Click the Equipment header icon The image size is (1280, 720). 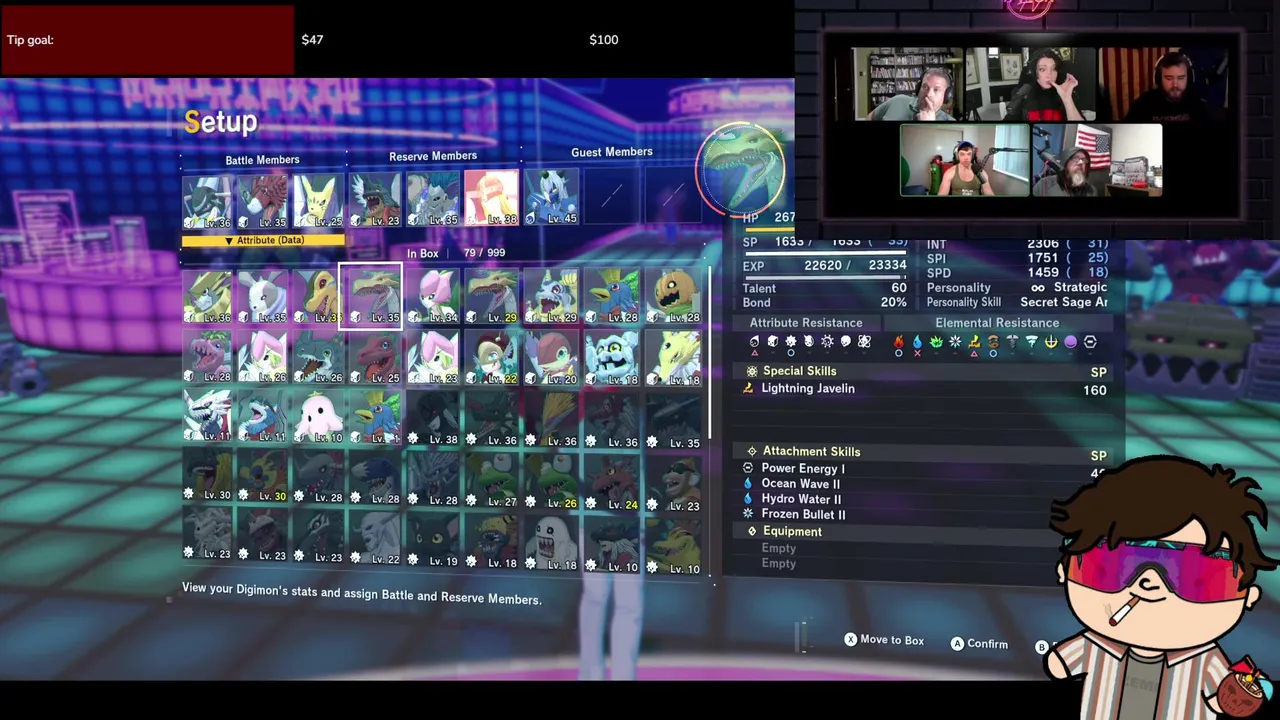pos(752,532)
